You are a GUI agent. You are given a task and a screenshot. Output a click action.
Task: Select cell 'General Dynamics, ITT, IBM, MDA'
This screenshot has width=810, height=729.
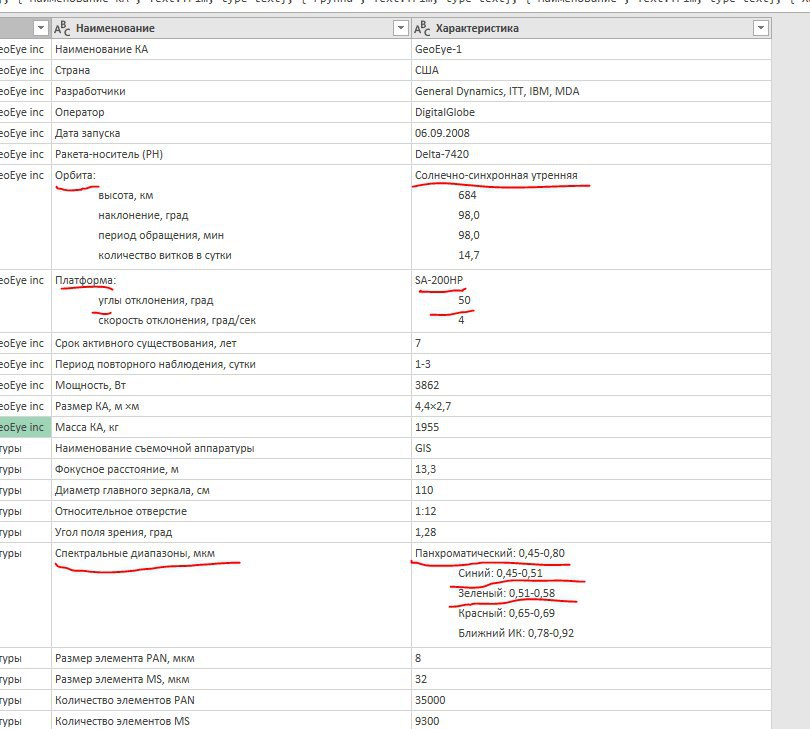tap(591, 91)
